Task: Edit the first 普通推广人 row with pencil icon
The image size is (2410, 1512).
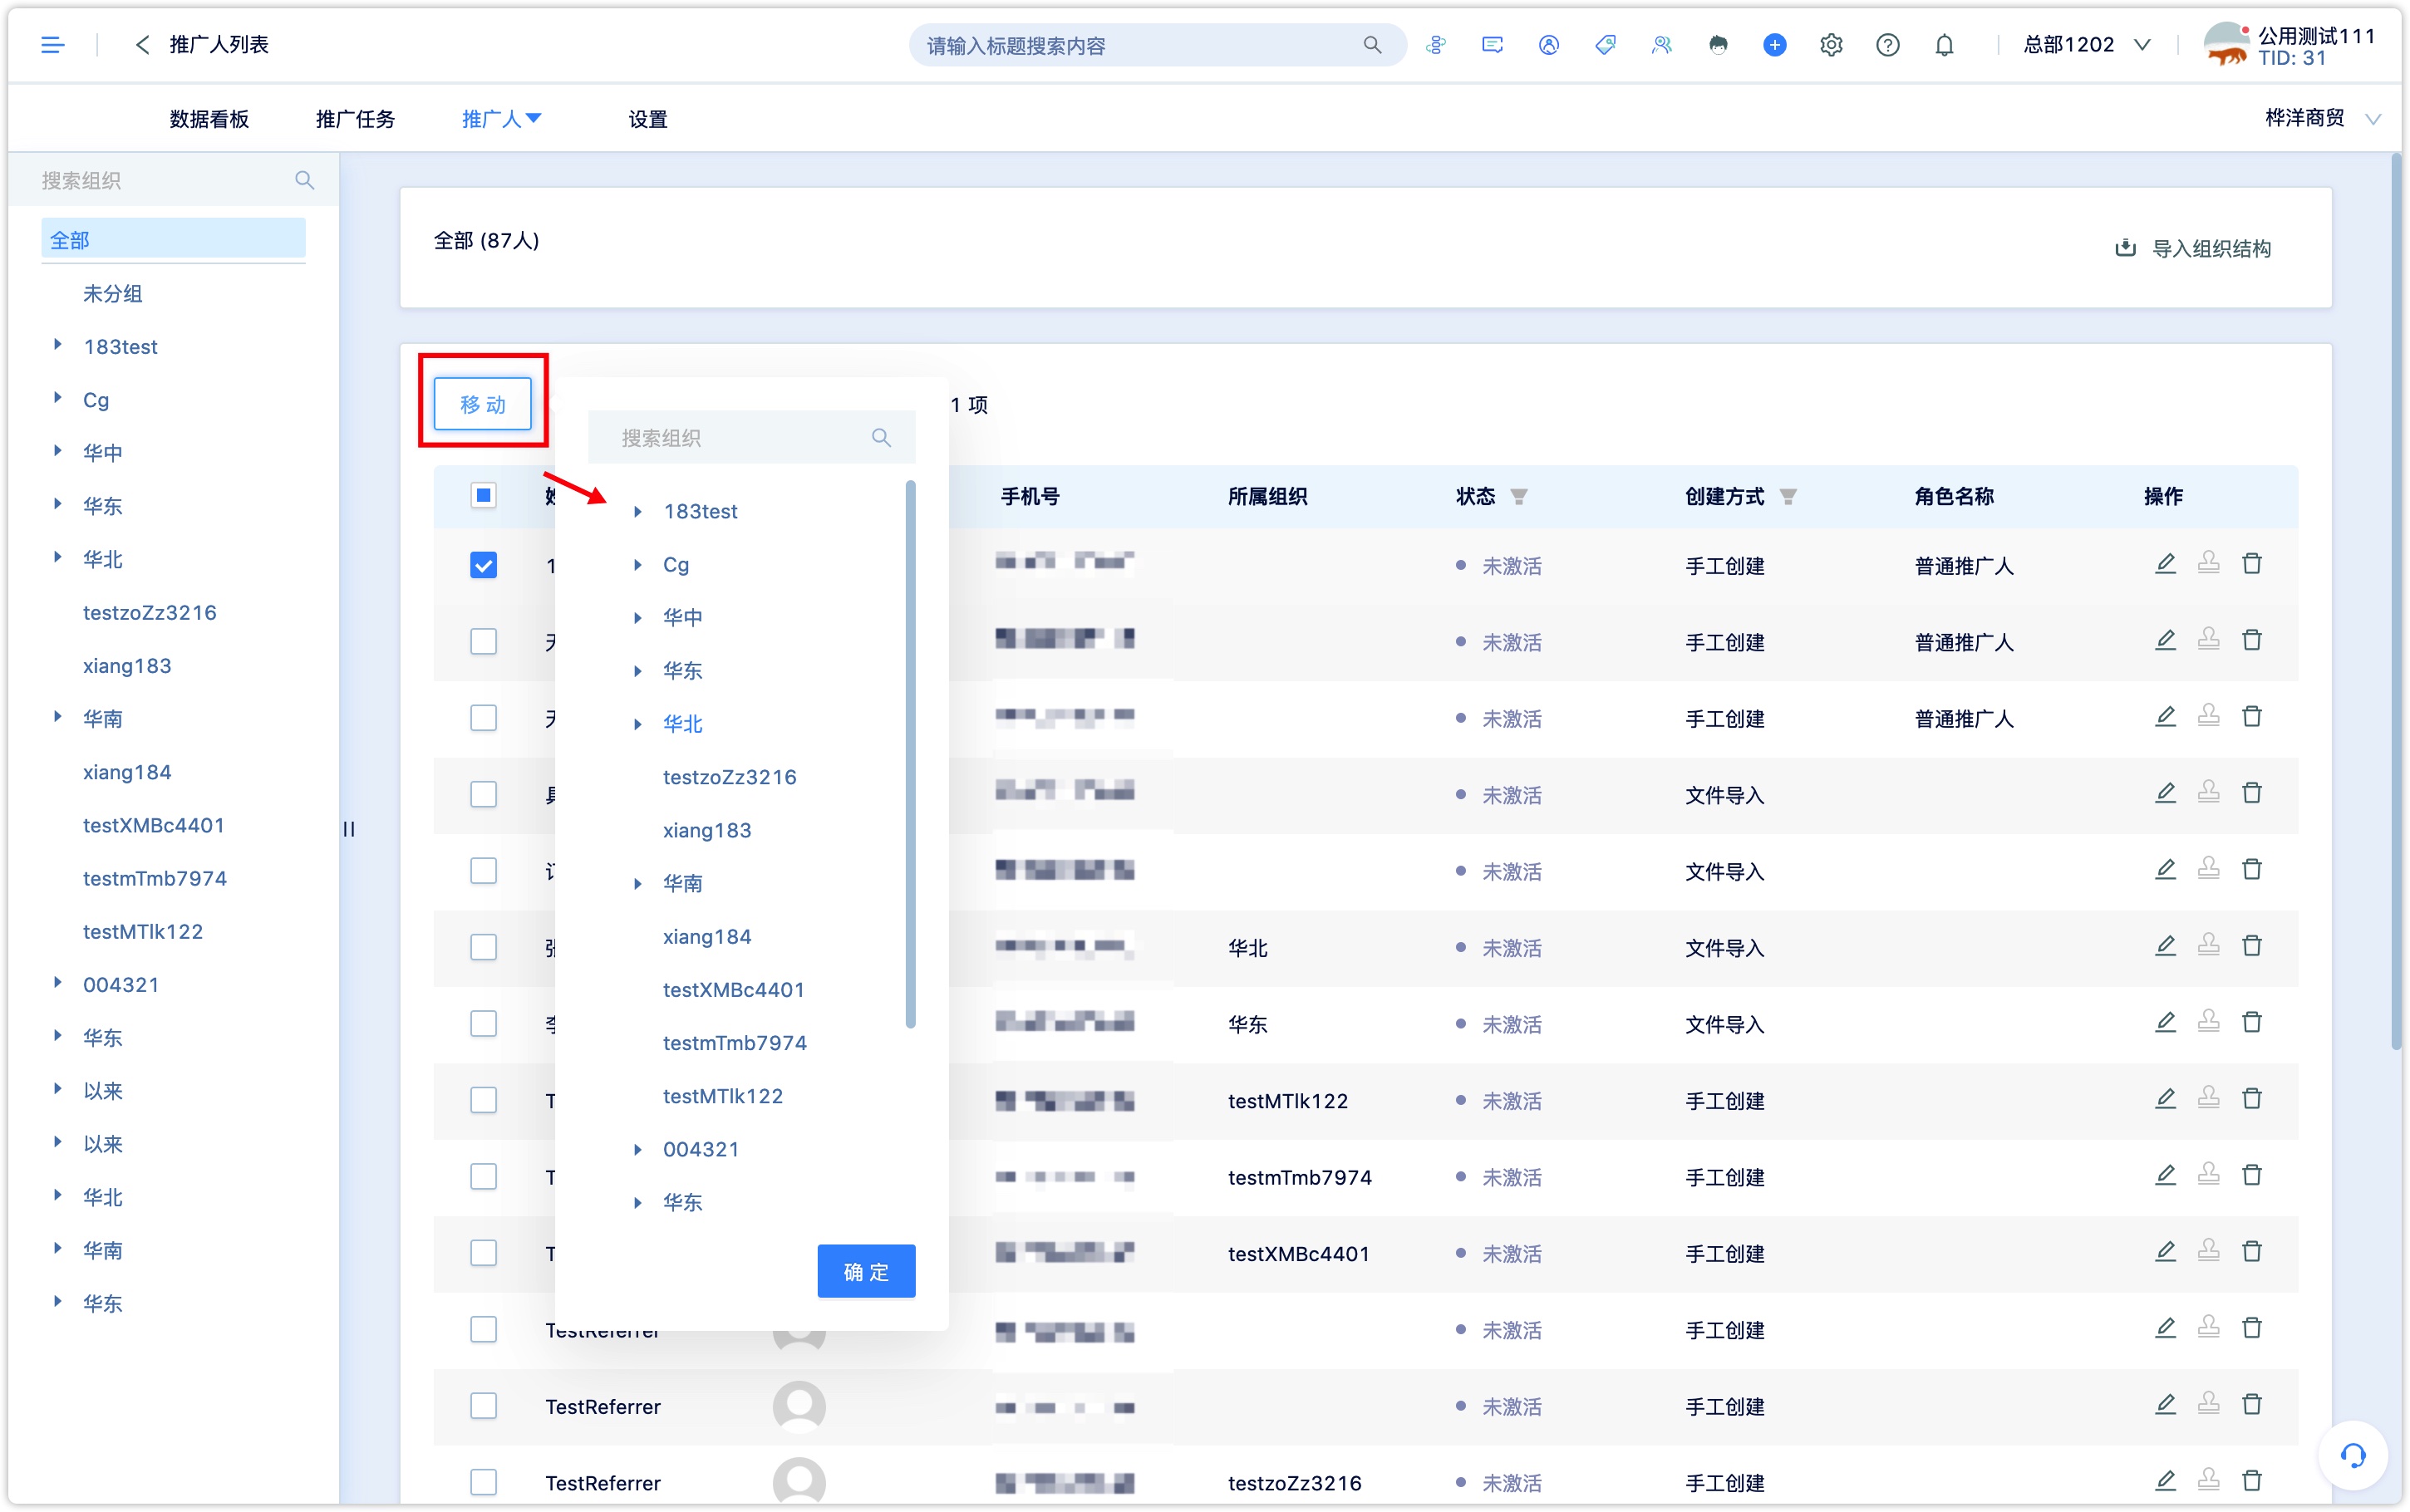Action: tap(2165, 564)
